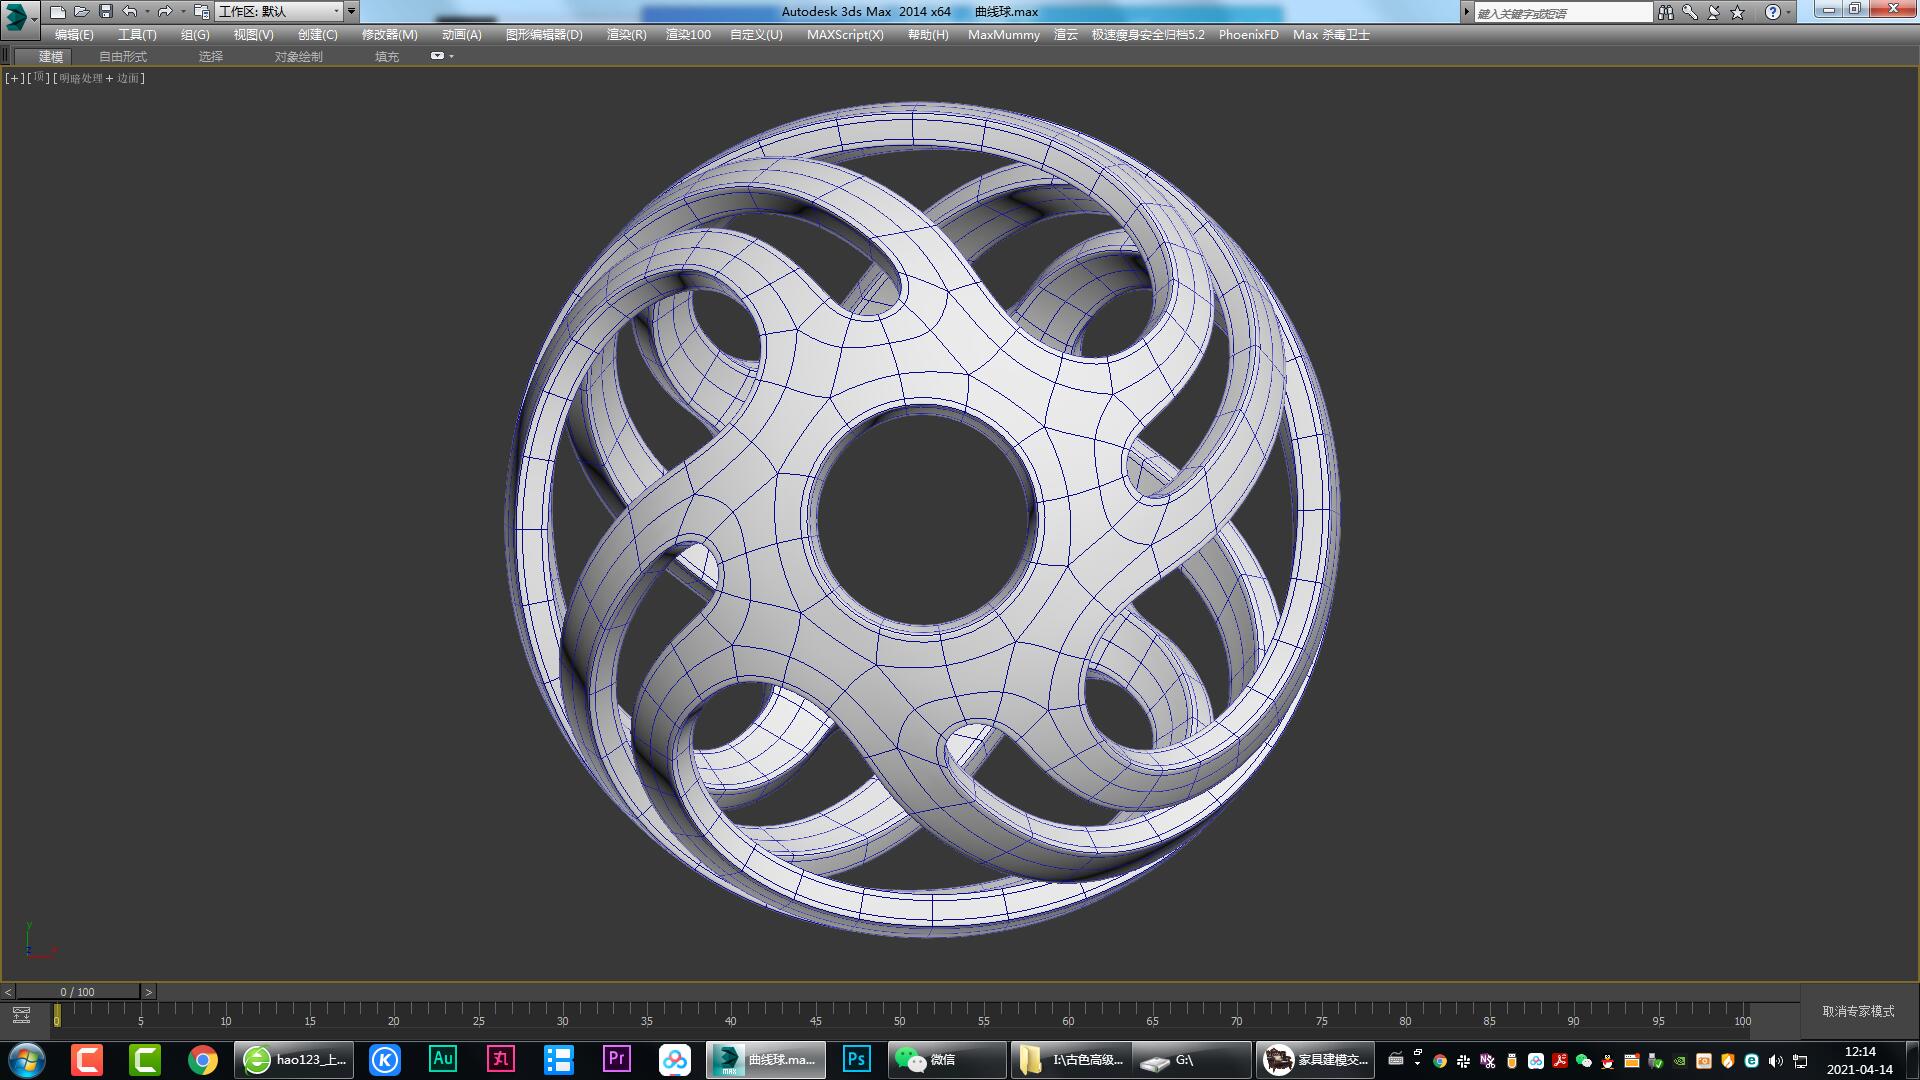
Task: Click the Save File icon
Action: click(106, 11)
